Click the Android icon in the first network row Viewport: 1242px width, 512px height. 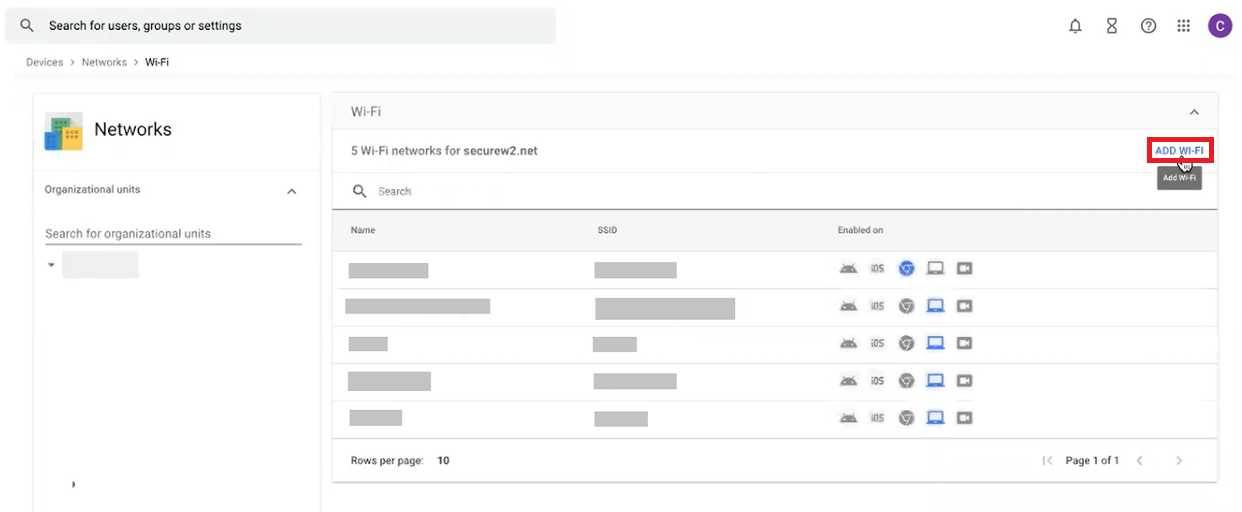tap(848, 268)
